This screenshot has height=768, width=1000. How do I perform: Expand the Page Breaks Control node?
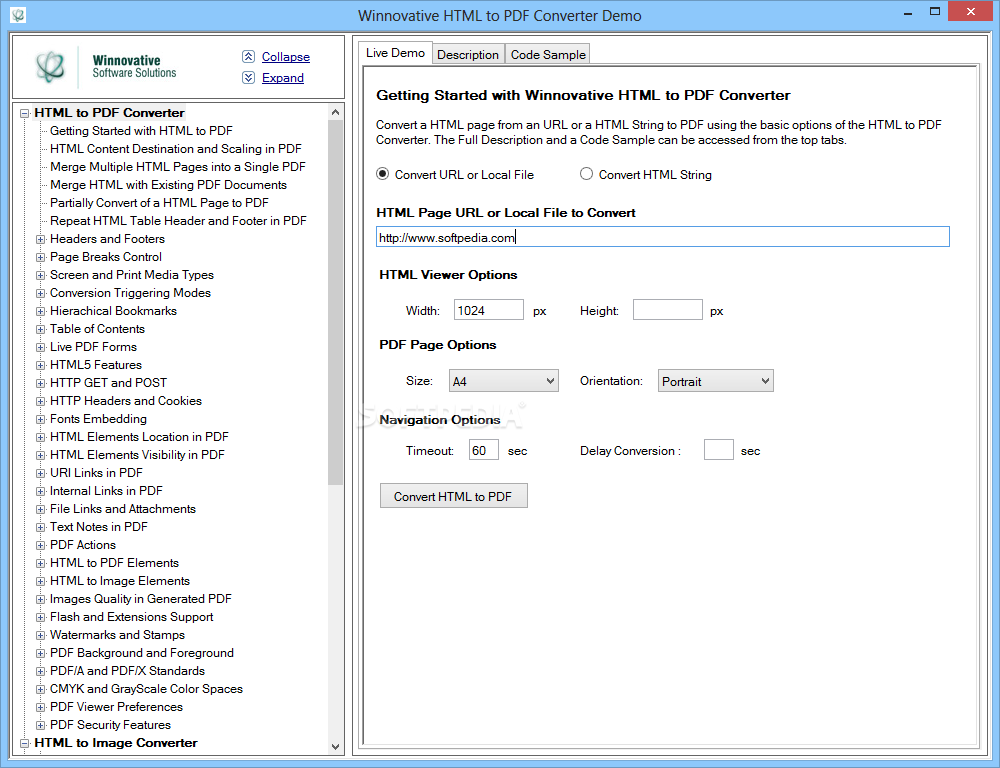[40, 257]
